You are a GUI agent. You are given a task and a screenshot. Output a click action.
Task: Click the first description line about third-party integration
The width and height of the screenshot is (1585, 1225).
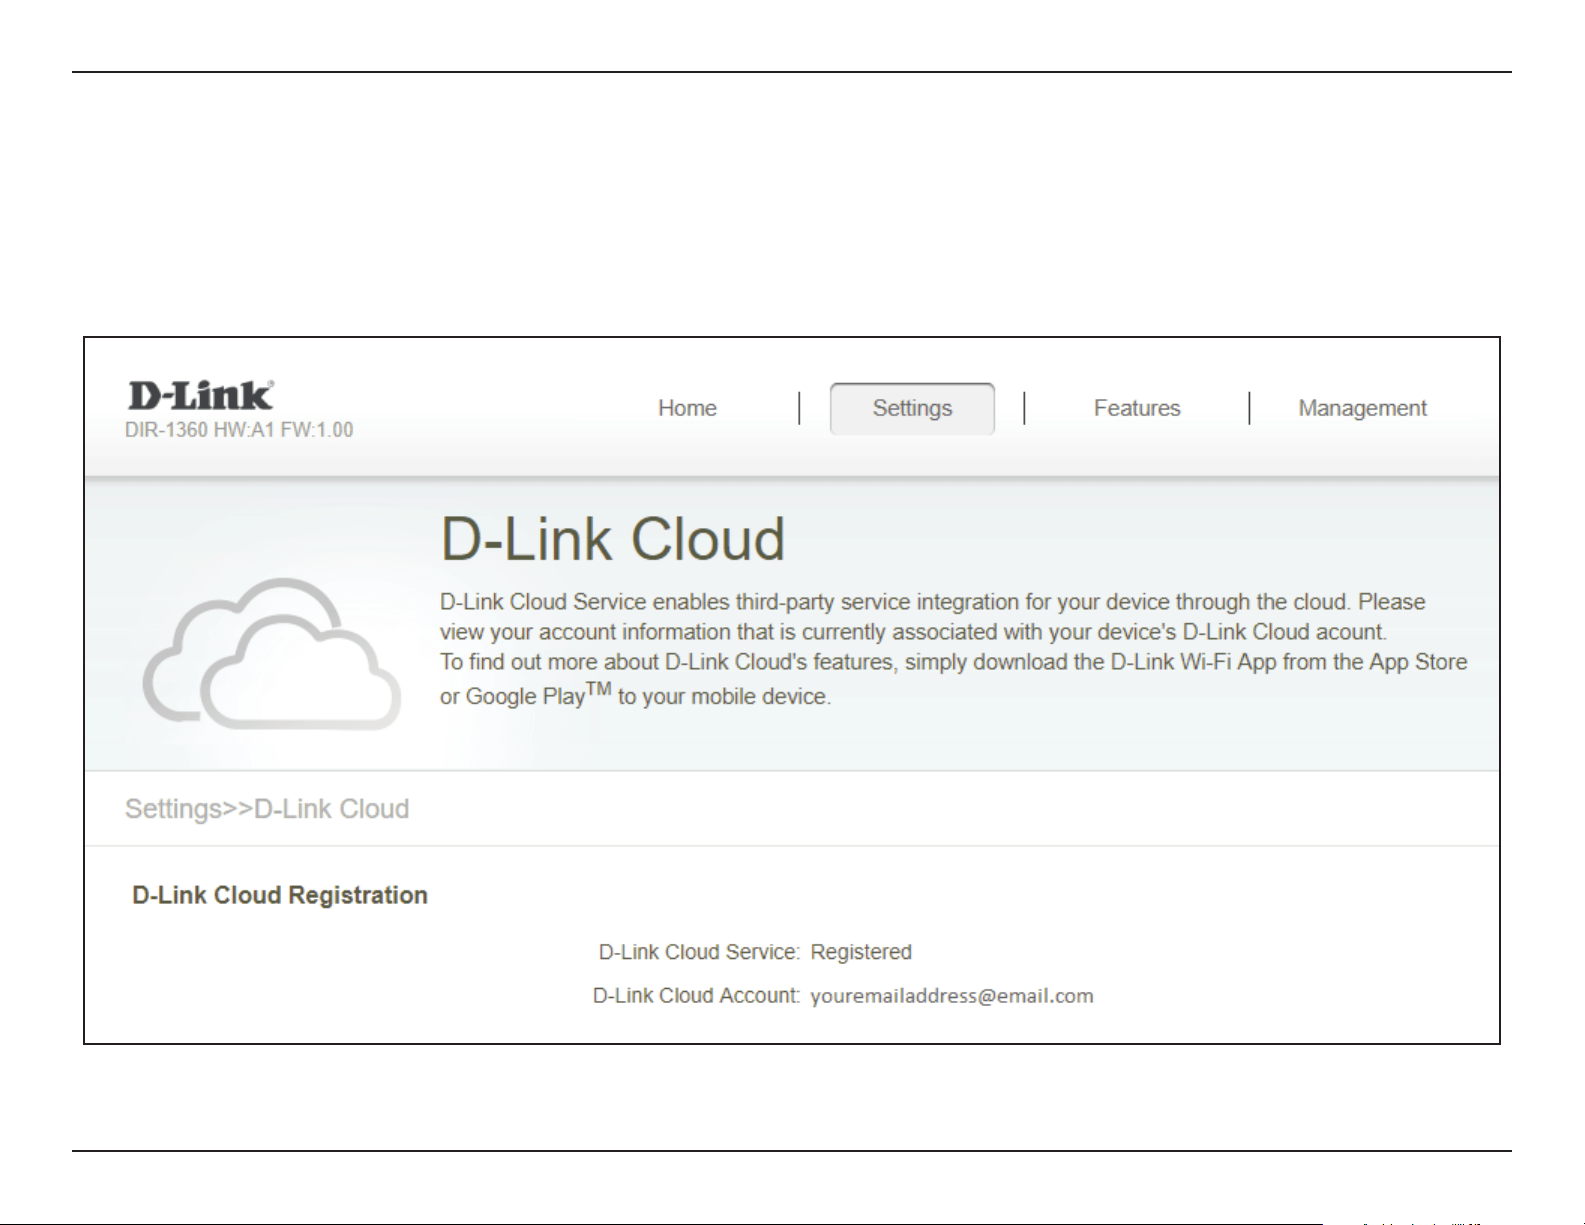click(933, 602)
